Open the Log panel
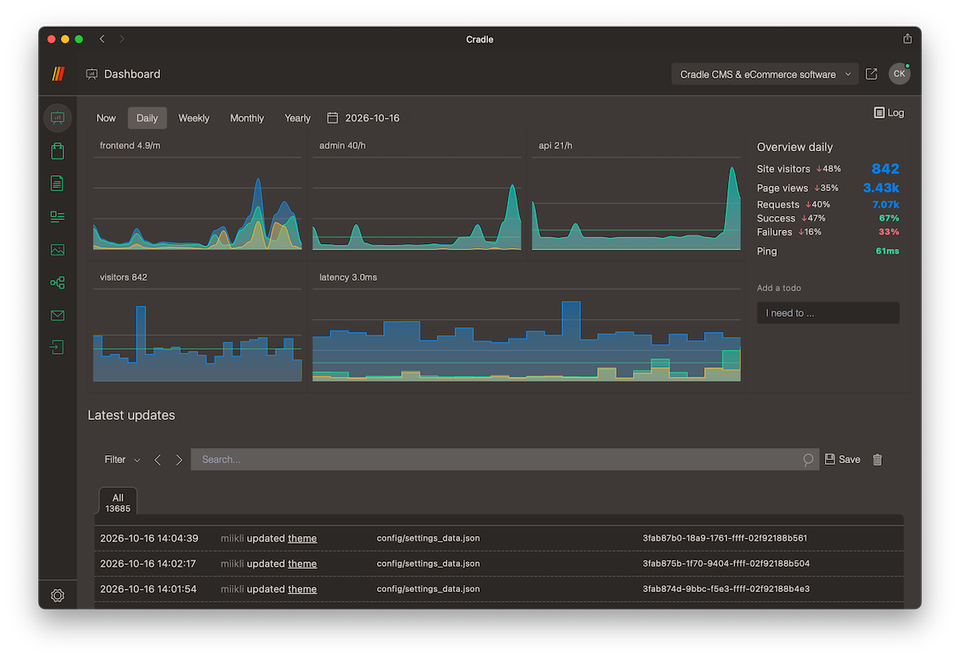The height and width of the screenshot is (660, 960). tap(889, 113)
